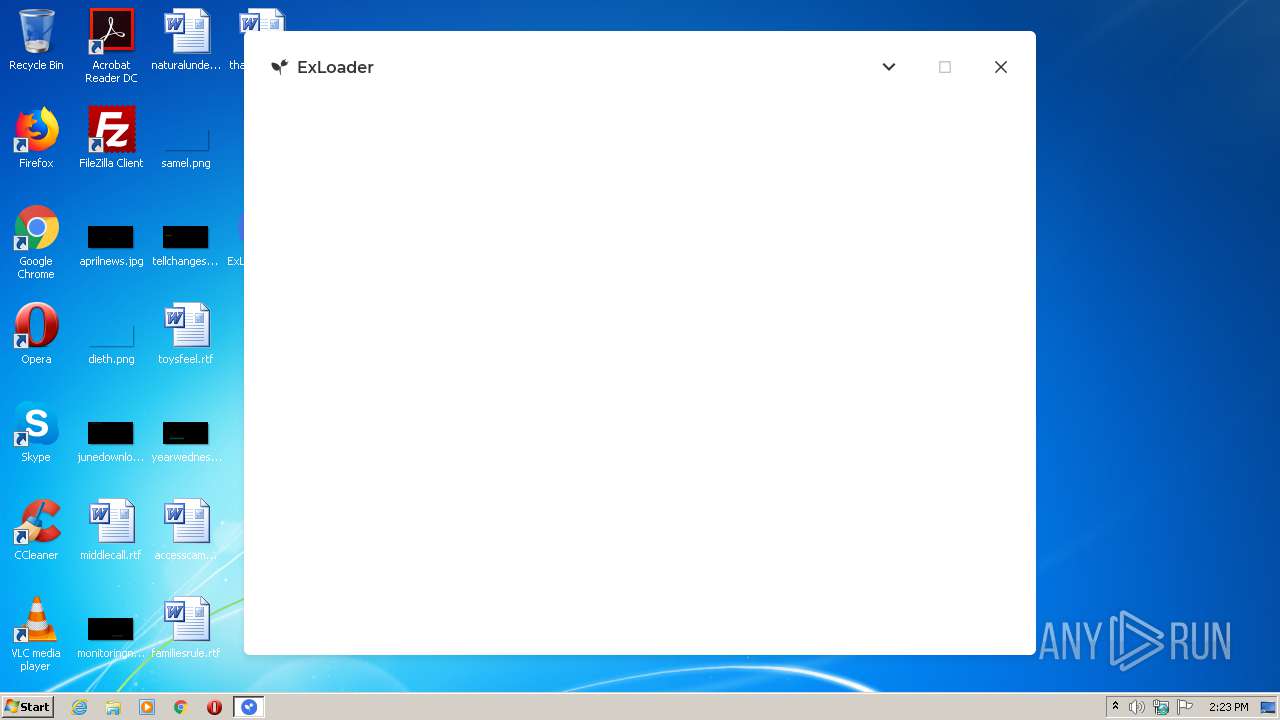Open toysfeel.rtf document
This screenshot has height=720, width=1280.
click(x=186, y=334)
